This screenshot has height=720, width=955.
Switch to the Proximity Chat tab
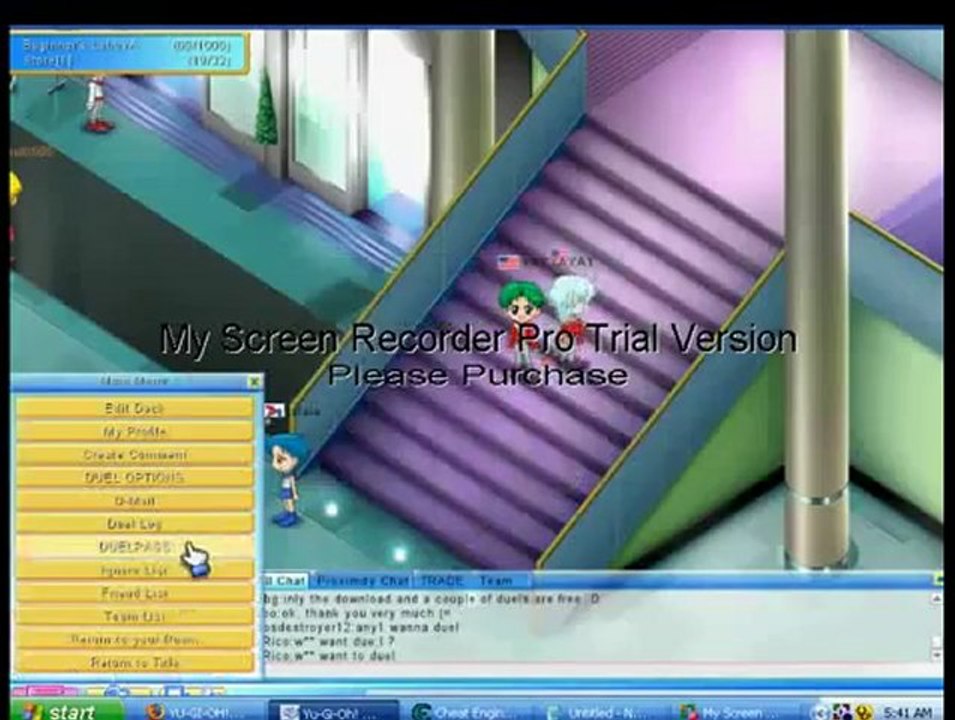pyautogui.click(x=362, y=581)
